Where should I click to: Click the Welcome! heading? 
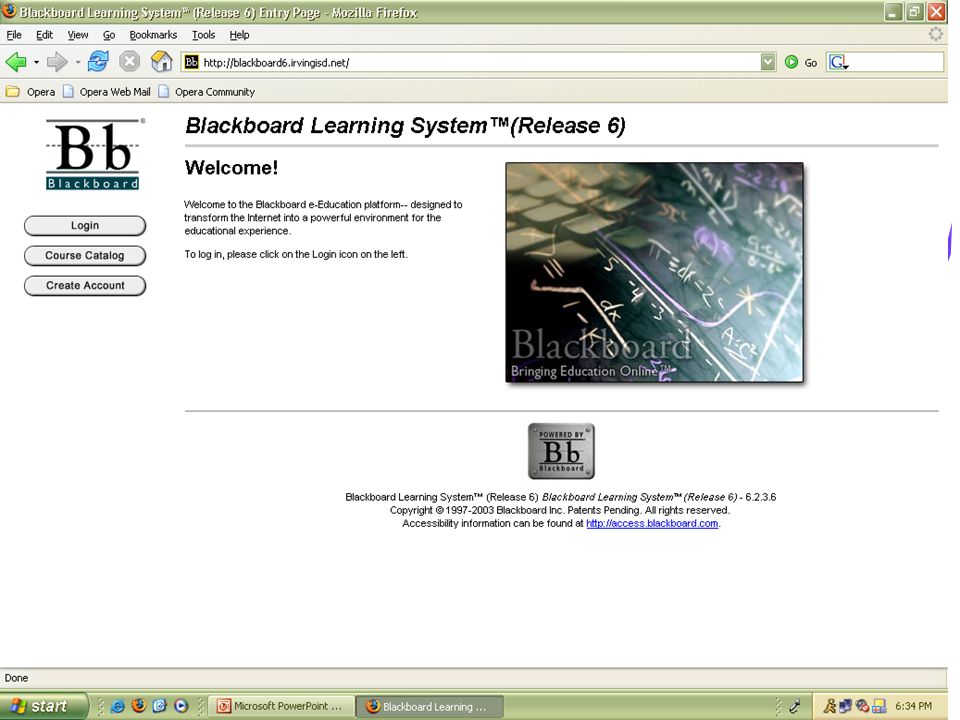[x=231, y=168]
